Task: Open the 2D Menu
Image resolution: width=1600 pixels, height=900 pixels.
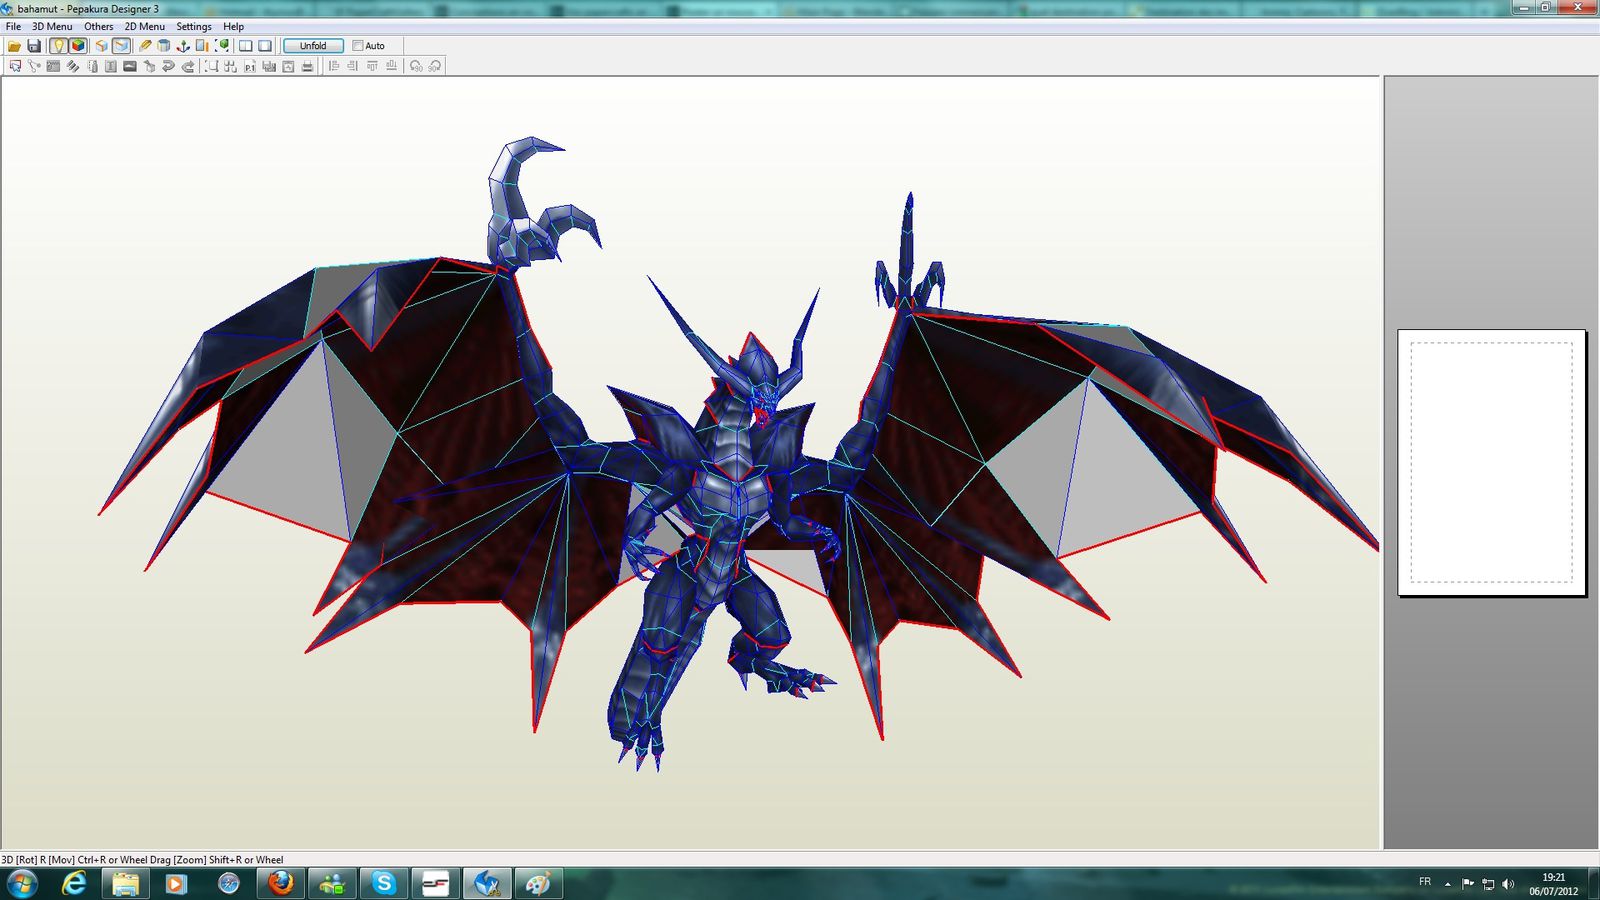Action: (x=144, y=27)
